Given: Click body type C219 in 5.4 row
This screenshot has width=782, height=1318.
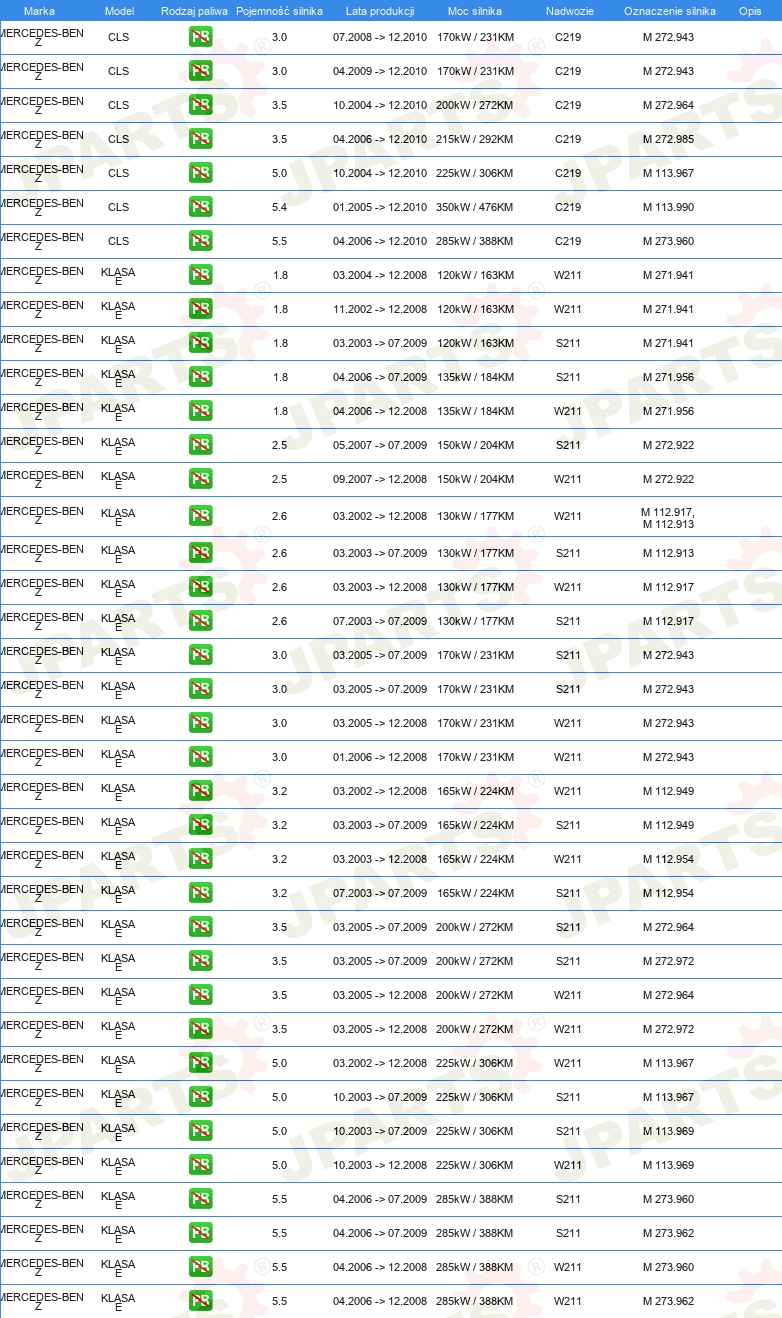Looking at the screenshot, I should click(568, 207).
